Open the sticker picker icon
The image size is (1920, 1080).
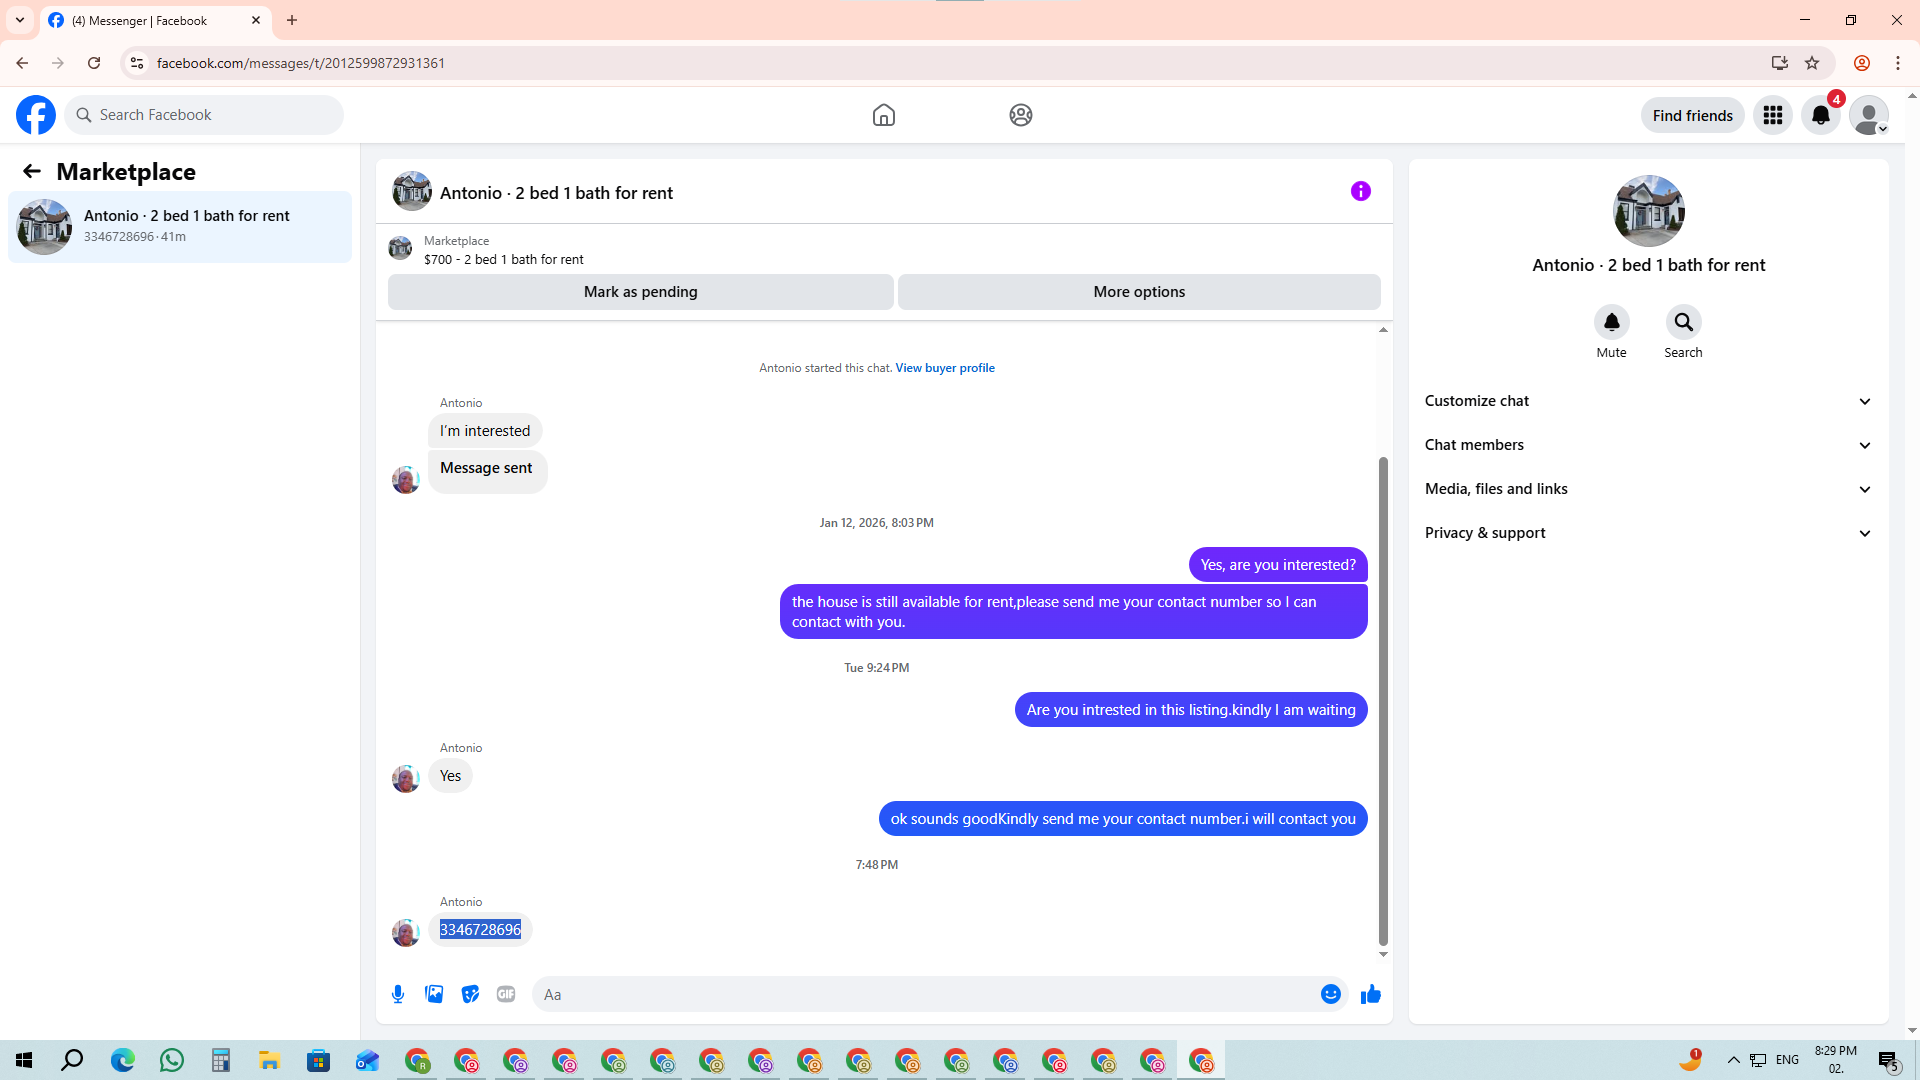tap(470, 994)
